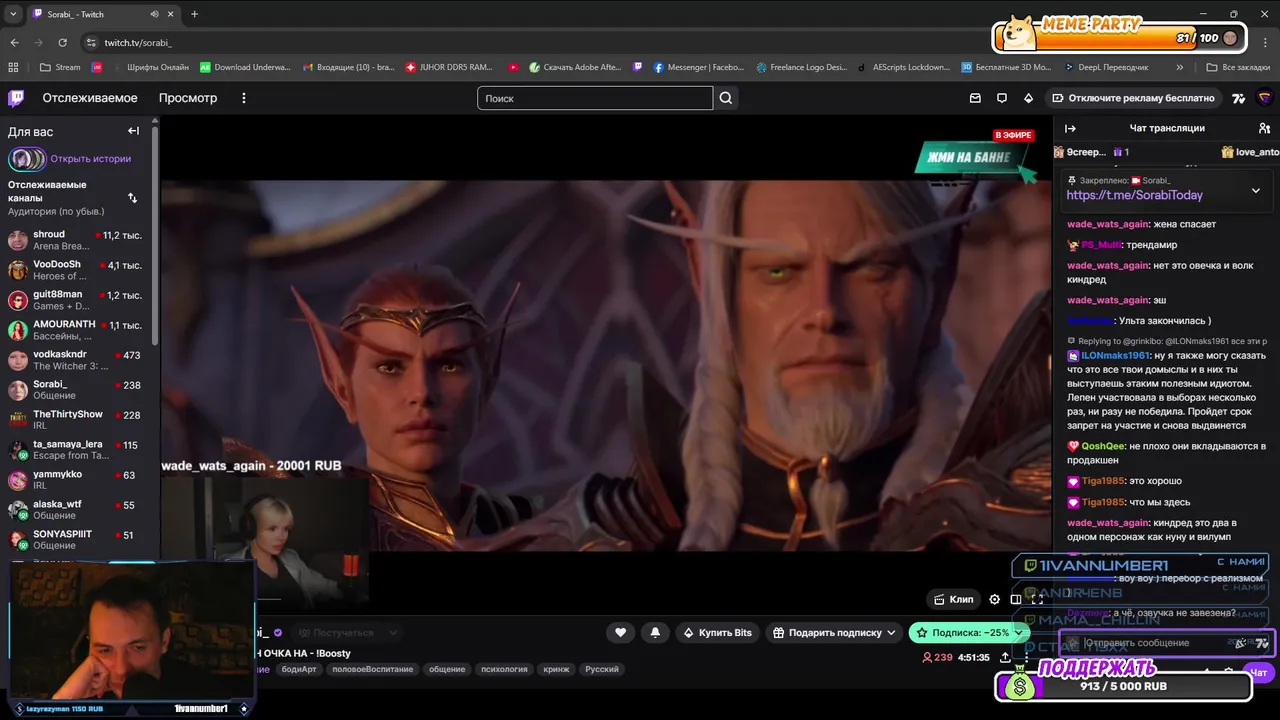Click the Get Bits crown icon
The image size is (1280, 720).
tap(1028, 98)
